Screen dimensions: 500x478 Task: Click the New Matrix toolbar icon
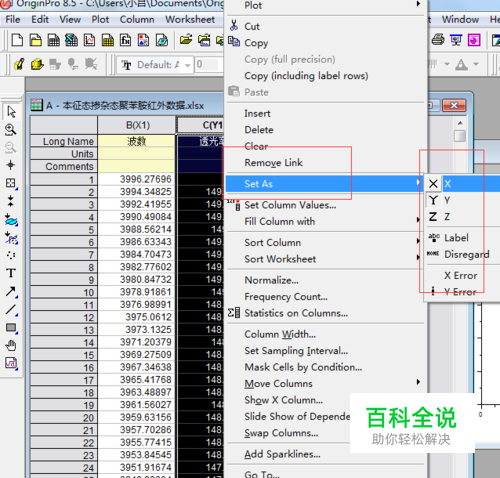point(107,40)
